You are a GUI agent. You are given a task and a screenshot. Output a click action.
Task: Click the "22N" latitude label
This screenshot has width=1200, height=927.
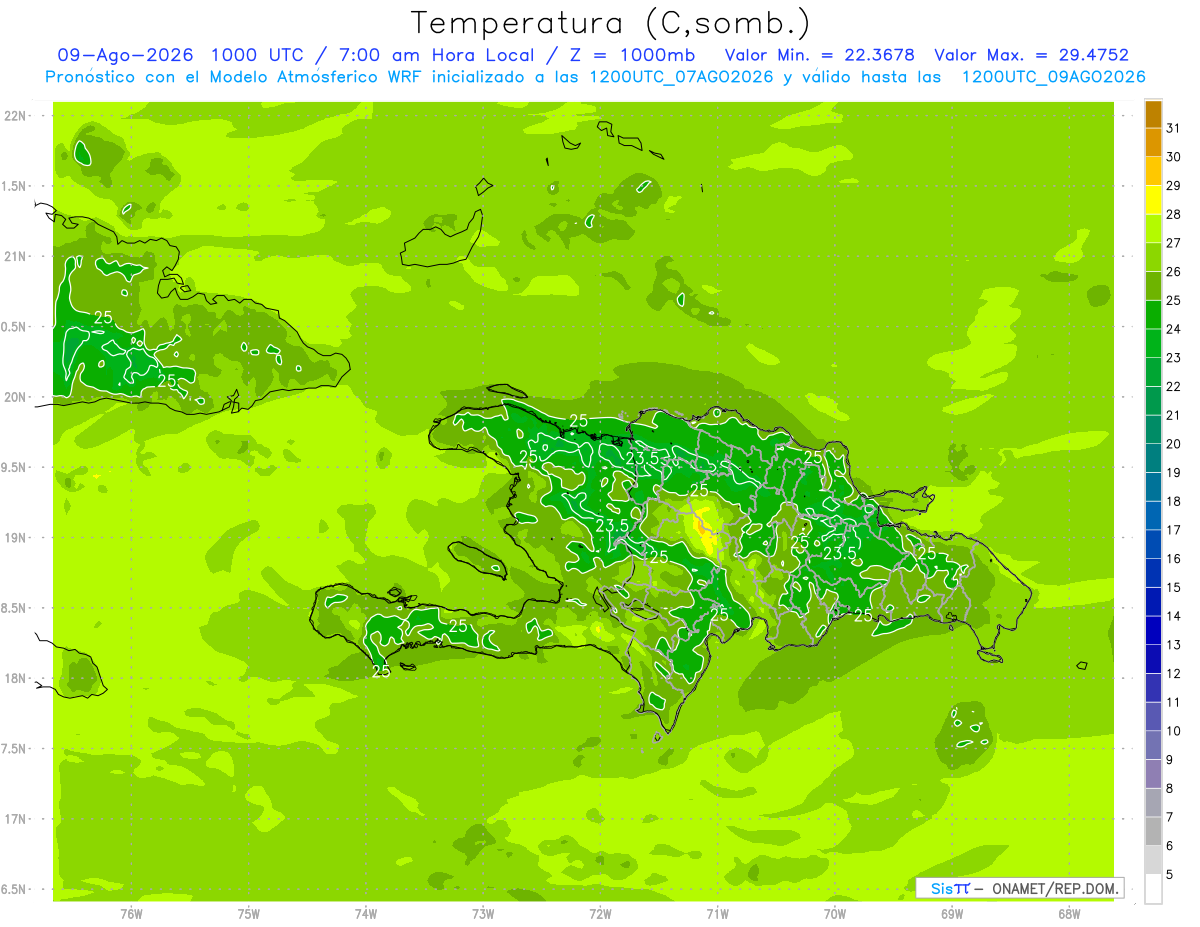15,115
